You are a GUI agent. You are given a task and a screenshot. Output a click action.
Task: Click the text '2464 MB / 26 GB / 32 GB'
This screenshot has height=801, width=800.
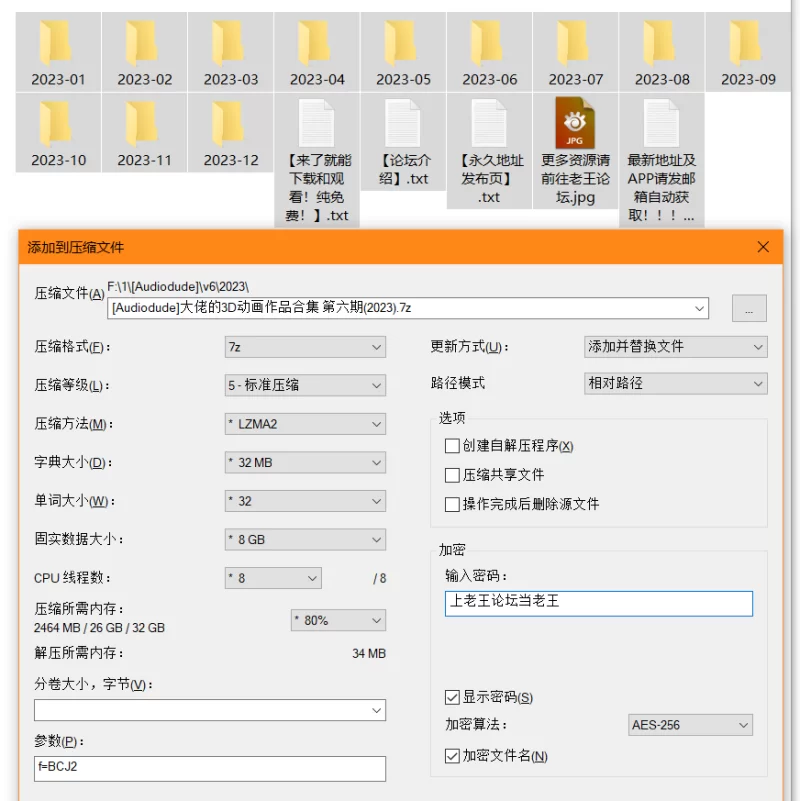point(99,628)
